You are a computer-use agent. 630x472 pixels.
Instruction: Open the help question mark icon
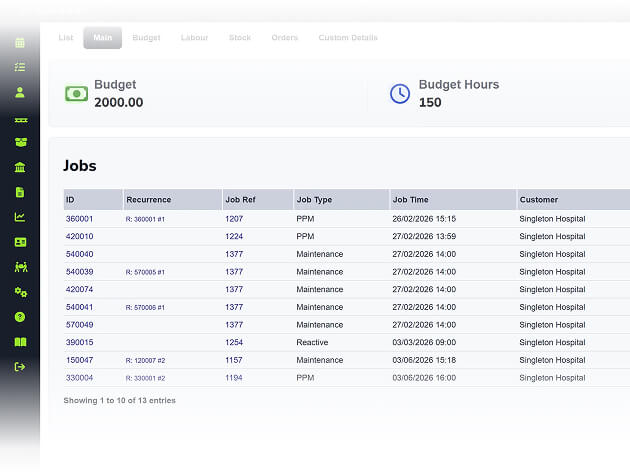[x=20, y=317]
